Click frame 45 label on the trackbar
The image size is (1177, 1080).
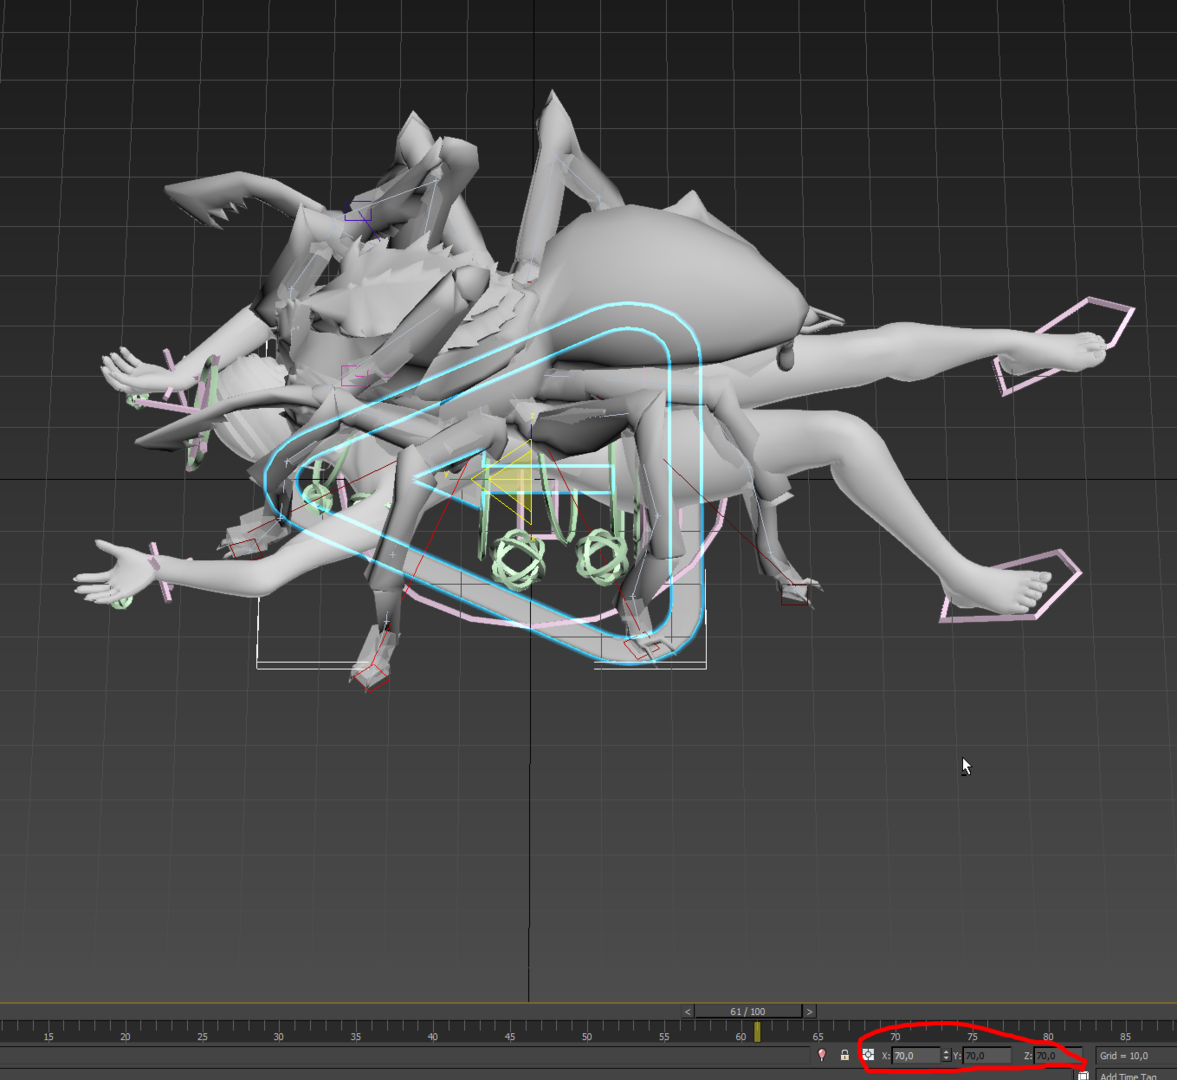click(x=510, y=1036)
